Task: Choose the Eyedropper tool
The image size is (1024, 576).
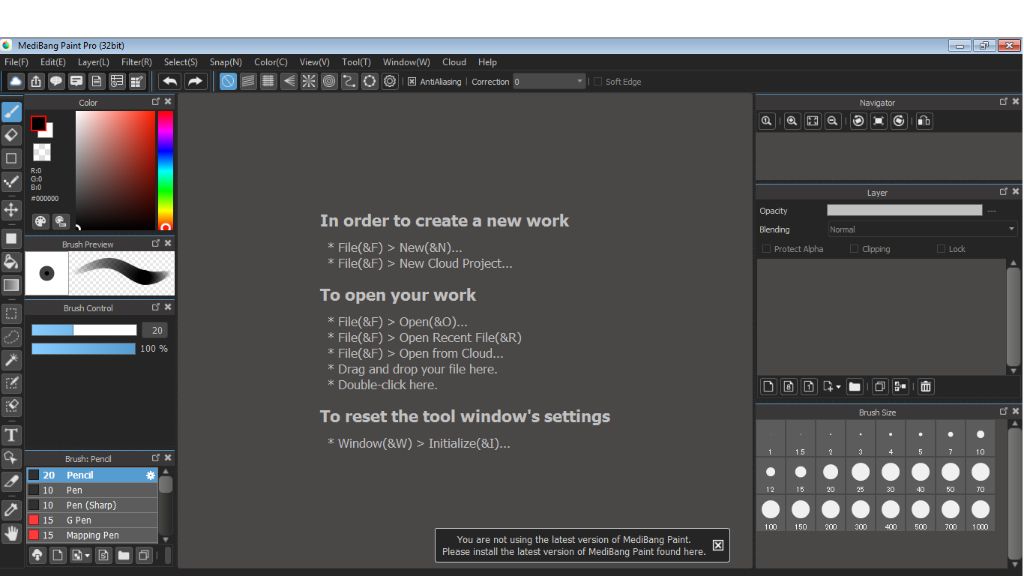Action: click(11, 510)
